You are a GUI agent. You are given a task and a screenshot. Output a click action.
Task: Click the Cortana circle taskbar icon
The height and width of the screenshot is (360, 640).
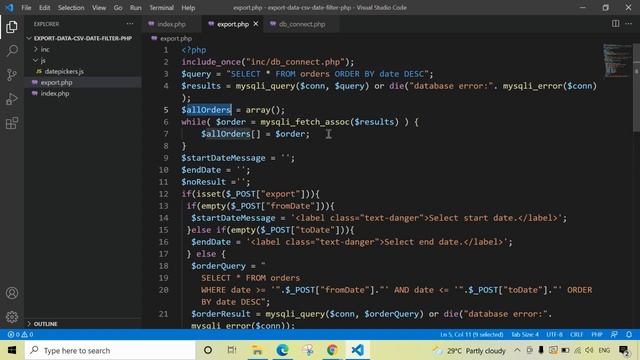[x=208, y=350]
